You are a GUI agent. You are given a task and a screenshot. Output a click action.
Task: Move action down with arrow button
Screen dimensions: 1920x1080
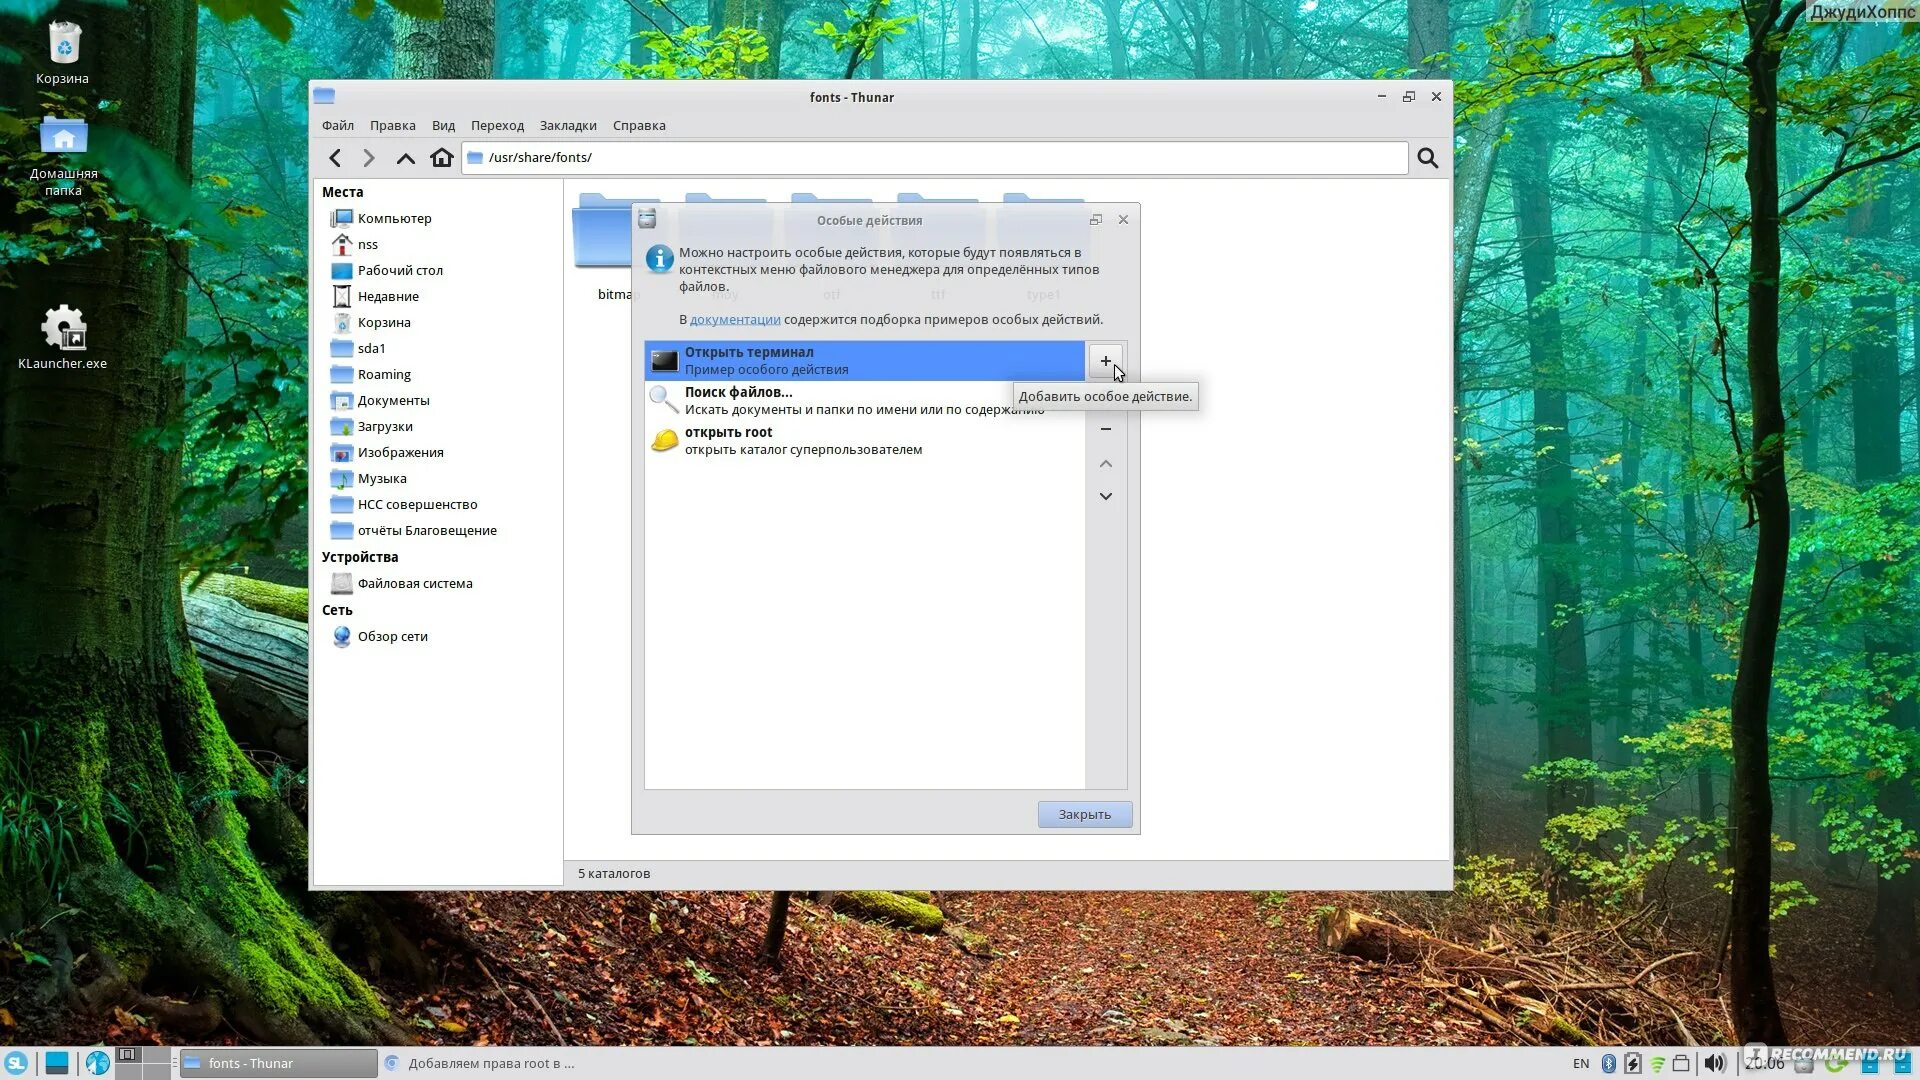1105,497
